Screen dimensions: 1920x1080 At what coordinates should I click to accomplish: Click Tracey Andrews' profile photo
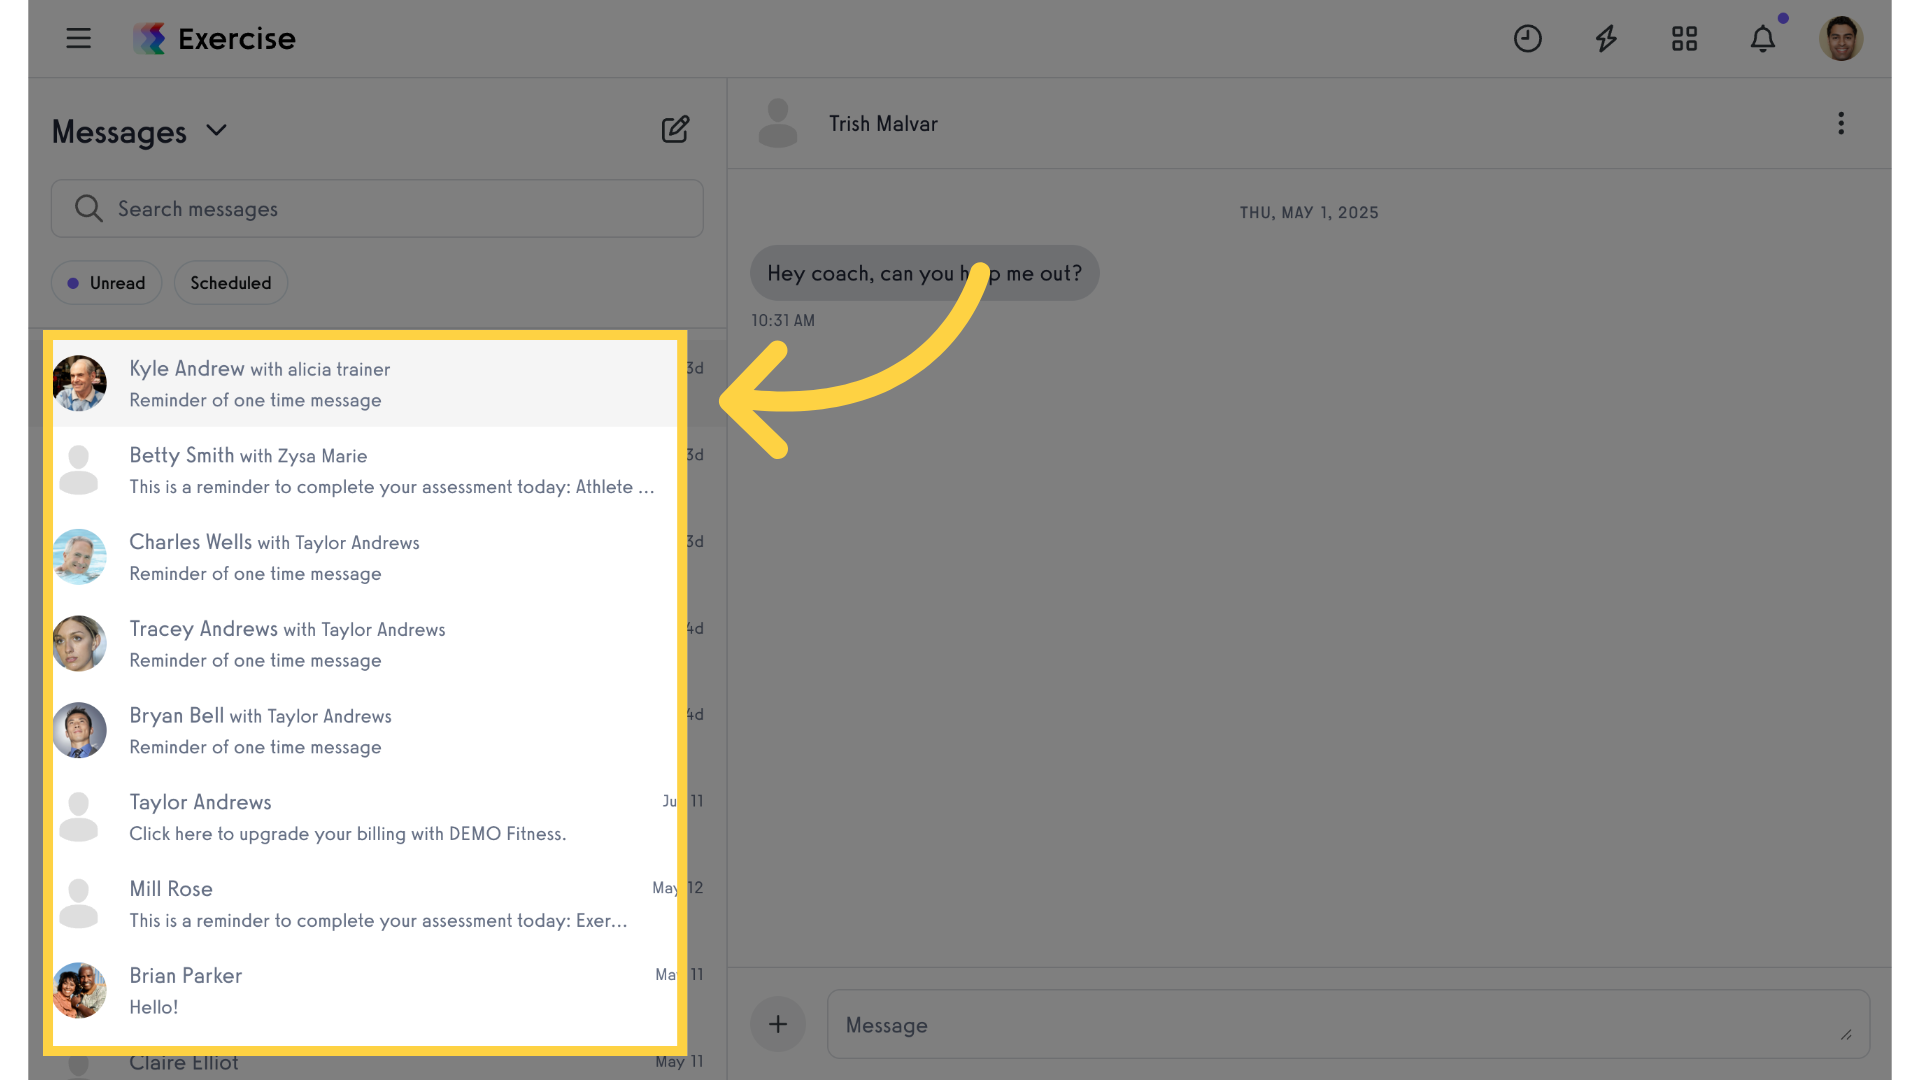[79, 643]
